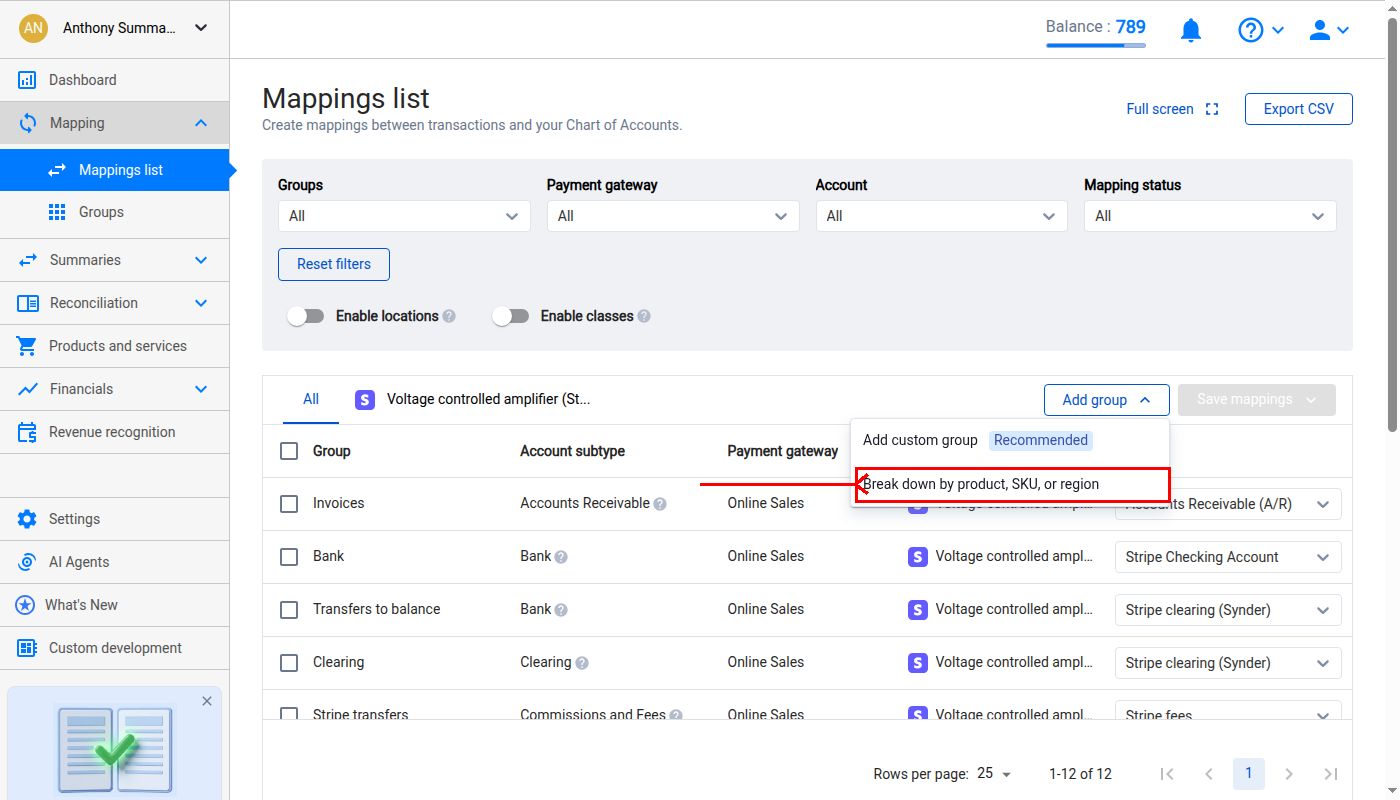Screen dimensions: 1400x800
Task: Open notifications bell icon
Action: click(x=1190, y=31)
